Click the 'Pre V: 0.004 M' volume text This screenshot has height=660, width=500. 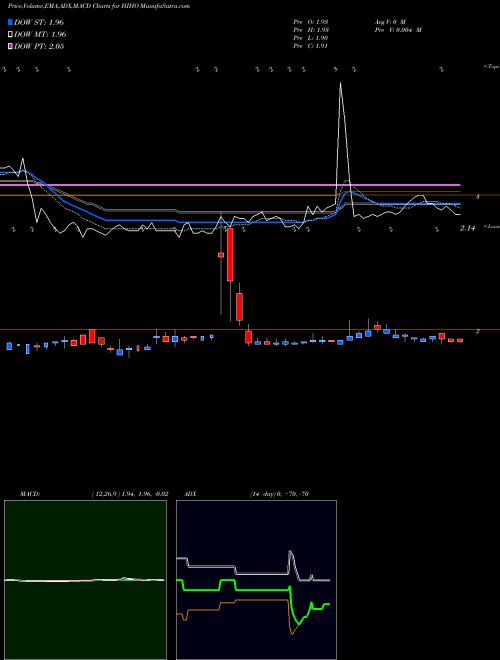398,30
